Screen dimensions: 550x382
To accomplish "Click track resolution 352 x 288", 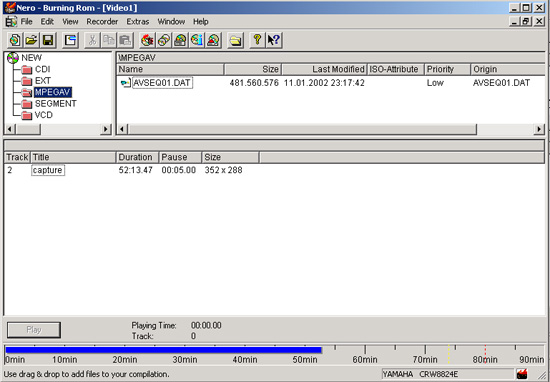I will [x=223, y=170].
